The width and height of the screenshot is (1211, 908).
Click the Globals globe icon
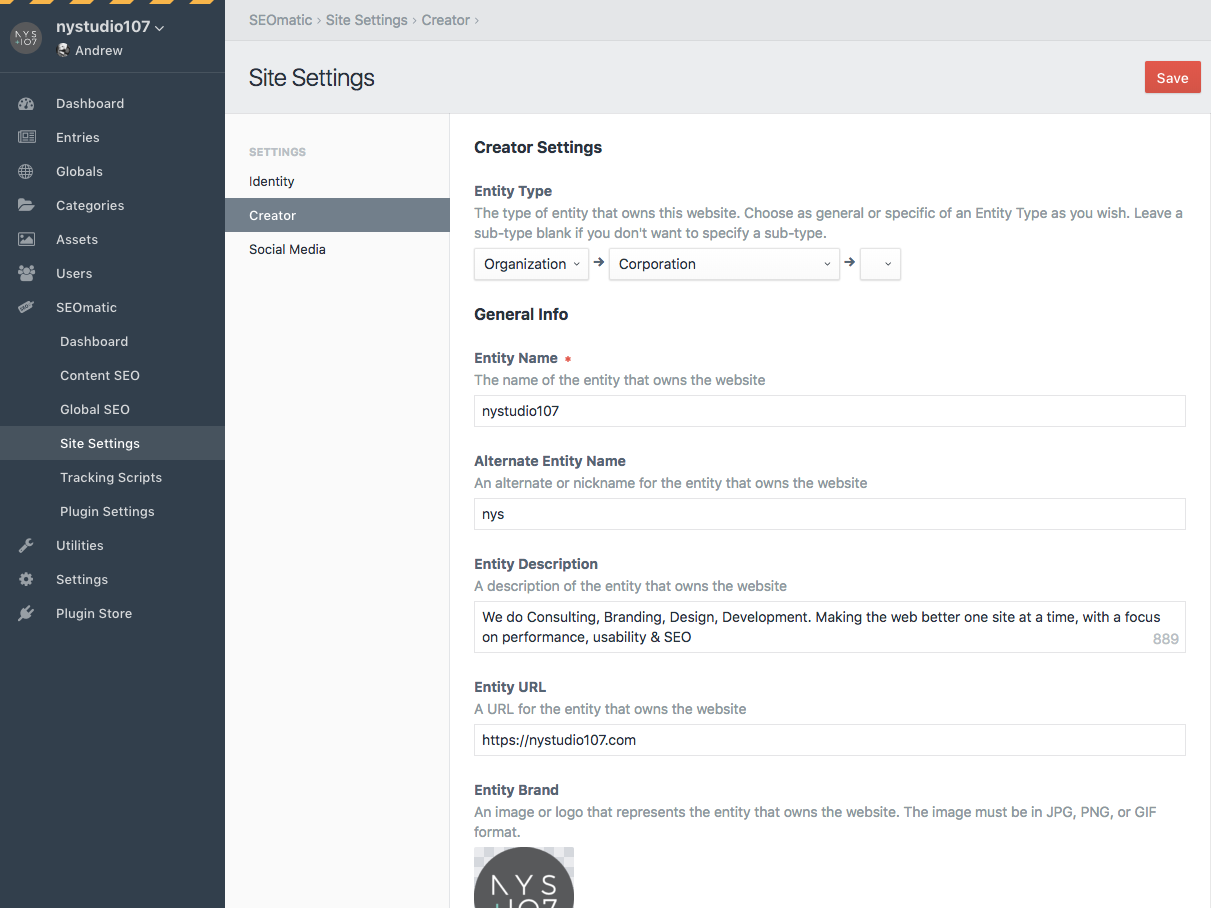26,171
